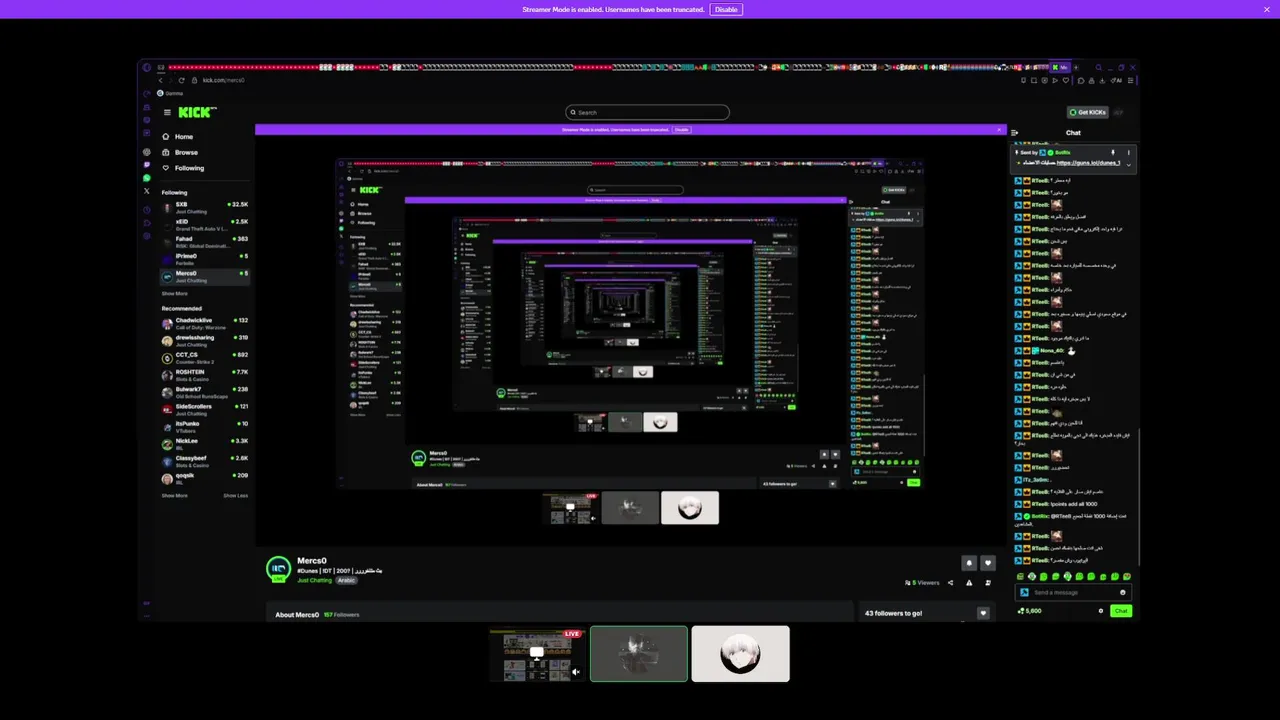Open recommended channel ROSHTEIN
The height and width of the screenshot is (720, 1280).
coord(205,375)
